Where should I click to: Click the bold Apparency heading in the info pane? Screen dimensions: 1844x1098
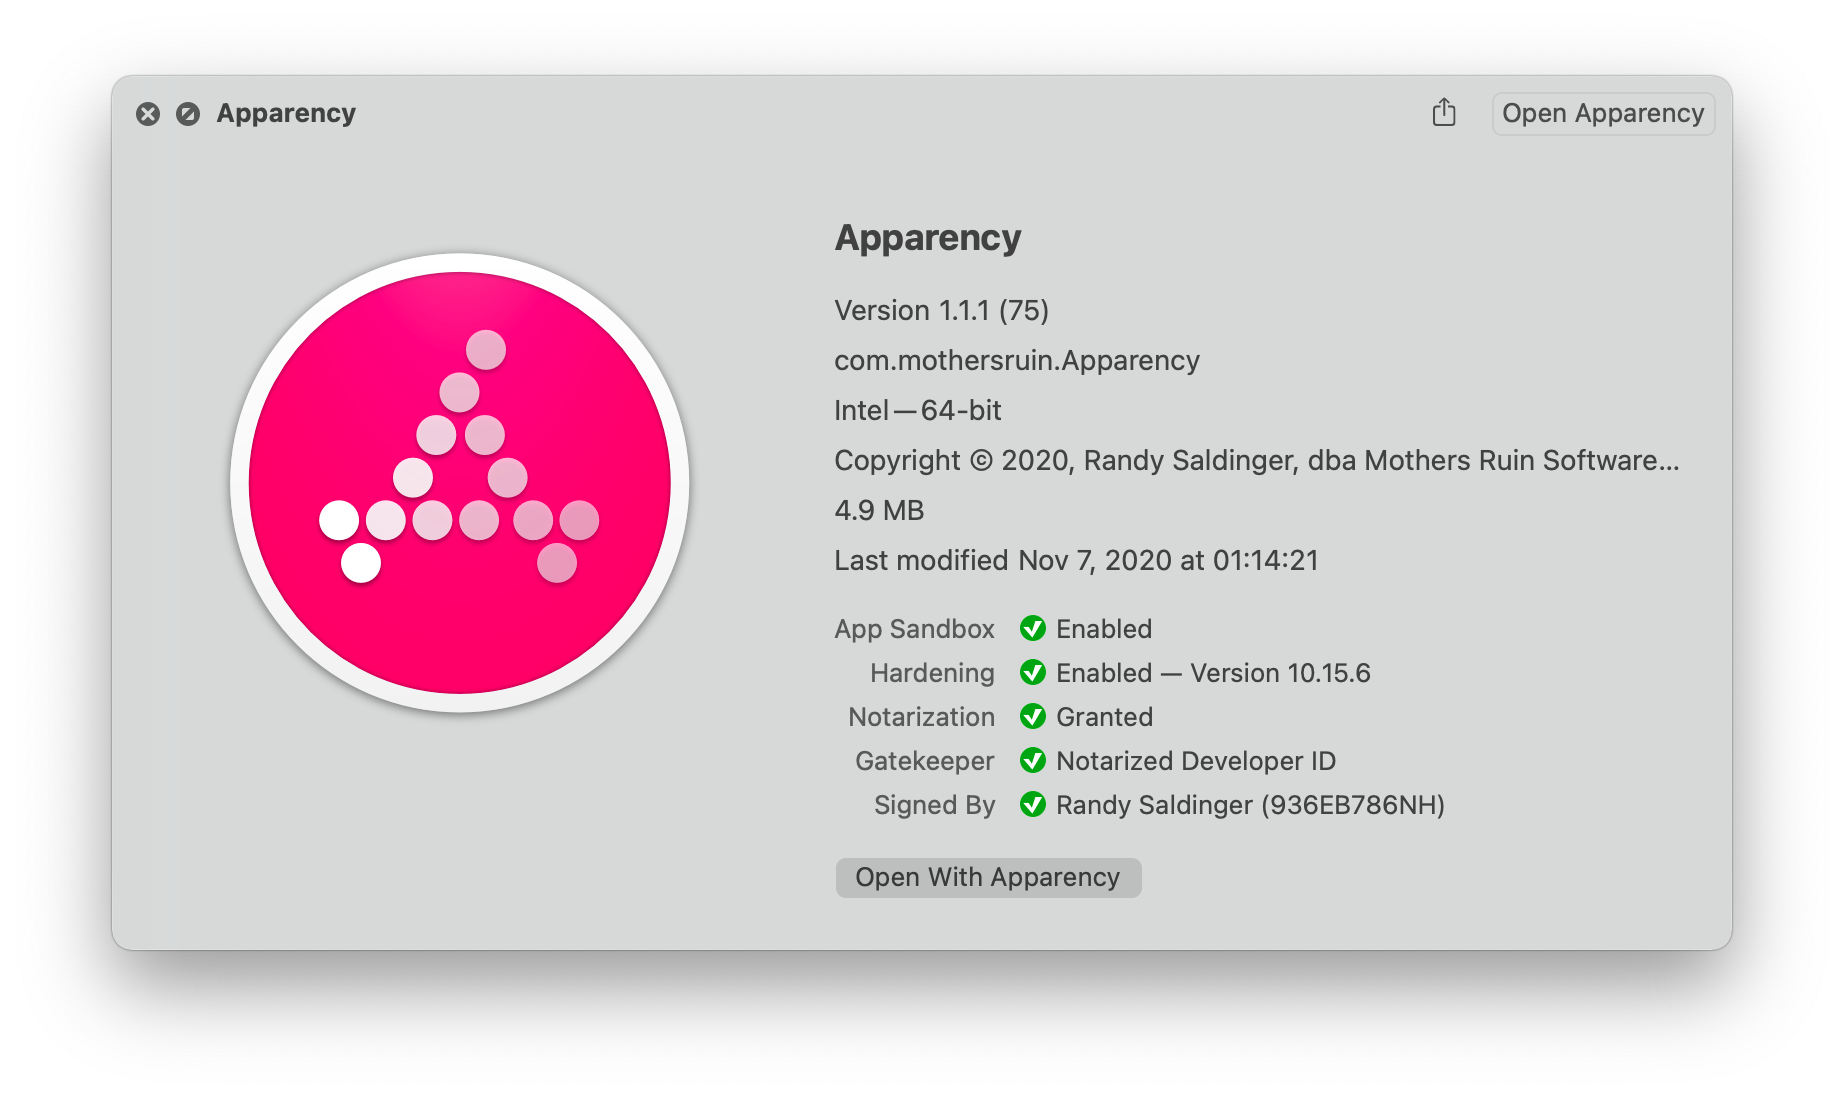pyautogui.click(x=928, y=238)
